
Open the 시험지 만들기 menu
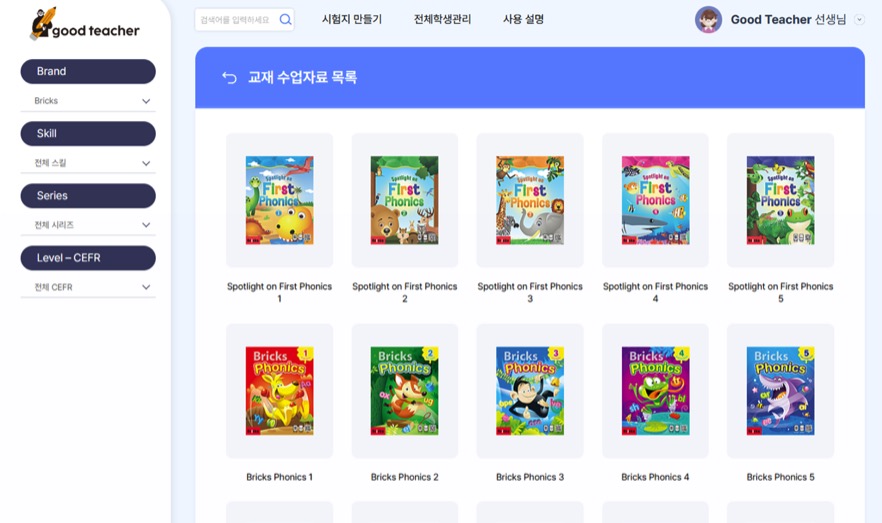[352, 20]
